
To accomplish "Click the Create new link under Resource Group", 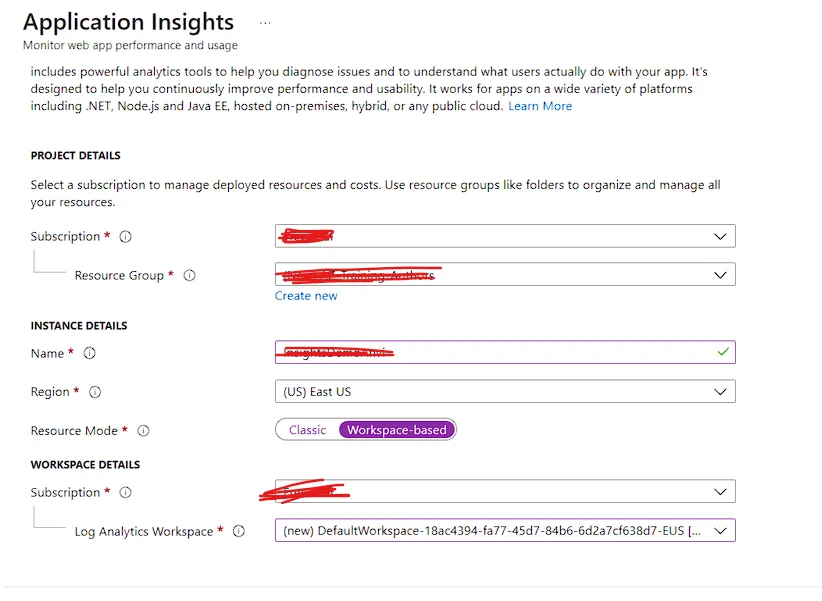I will pos(306,296).
